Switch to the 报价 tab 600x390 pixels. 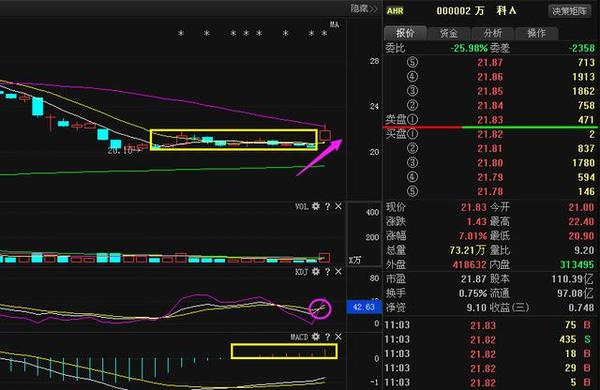pyautogui.click(x=405, y=33)
